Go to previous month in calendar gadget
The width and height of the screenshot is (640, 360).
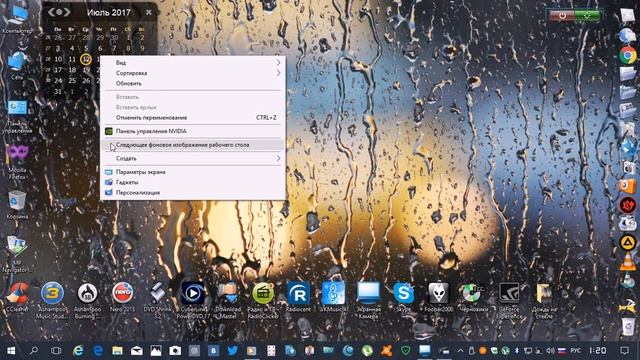pyautogui.click(x=51, y=12)
